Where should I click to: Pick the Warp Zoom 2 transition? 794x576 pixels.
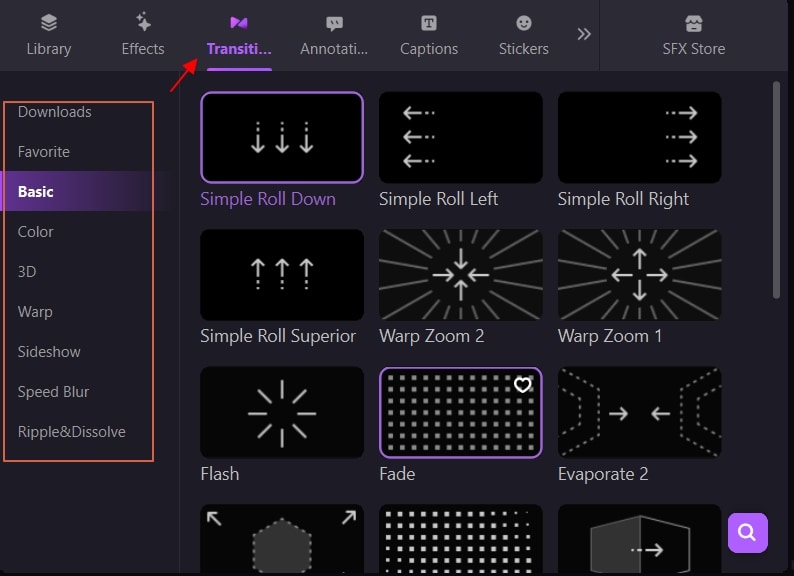pos(460,275)
